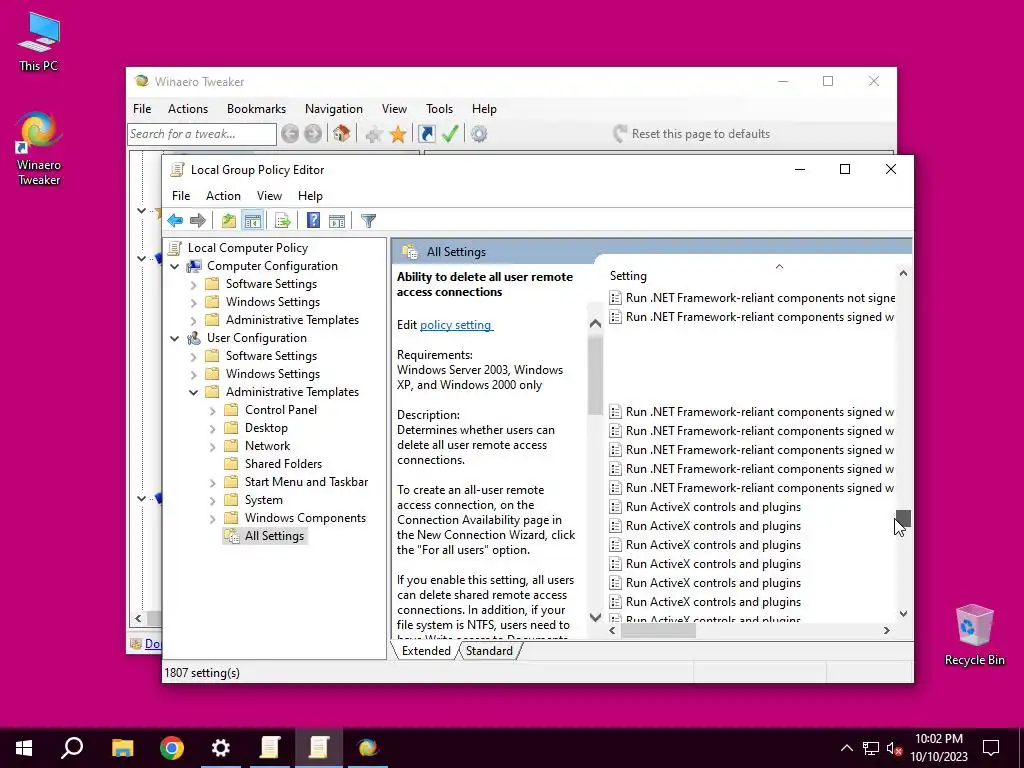
Task: Show hidden tray icons chevron
Action: (x=846, y=748)
